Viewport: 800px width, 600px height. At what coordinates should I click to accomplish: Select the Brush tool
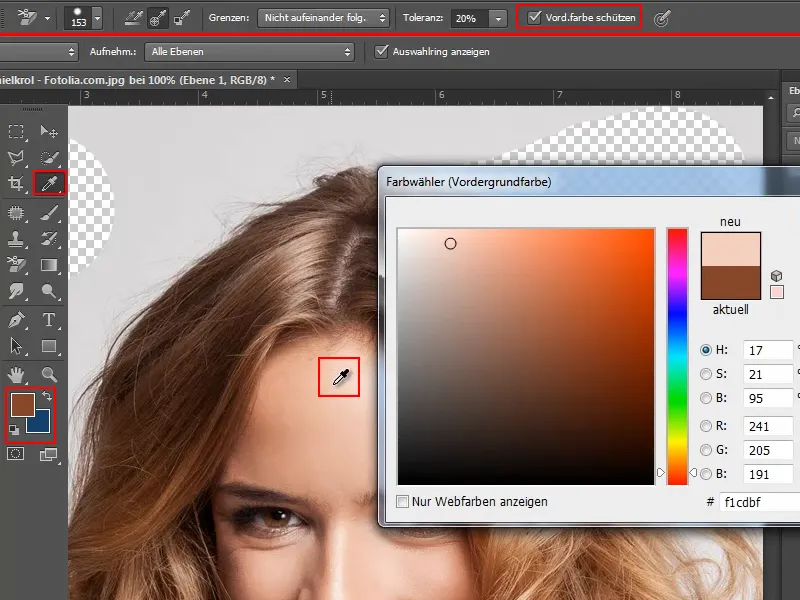49,212
